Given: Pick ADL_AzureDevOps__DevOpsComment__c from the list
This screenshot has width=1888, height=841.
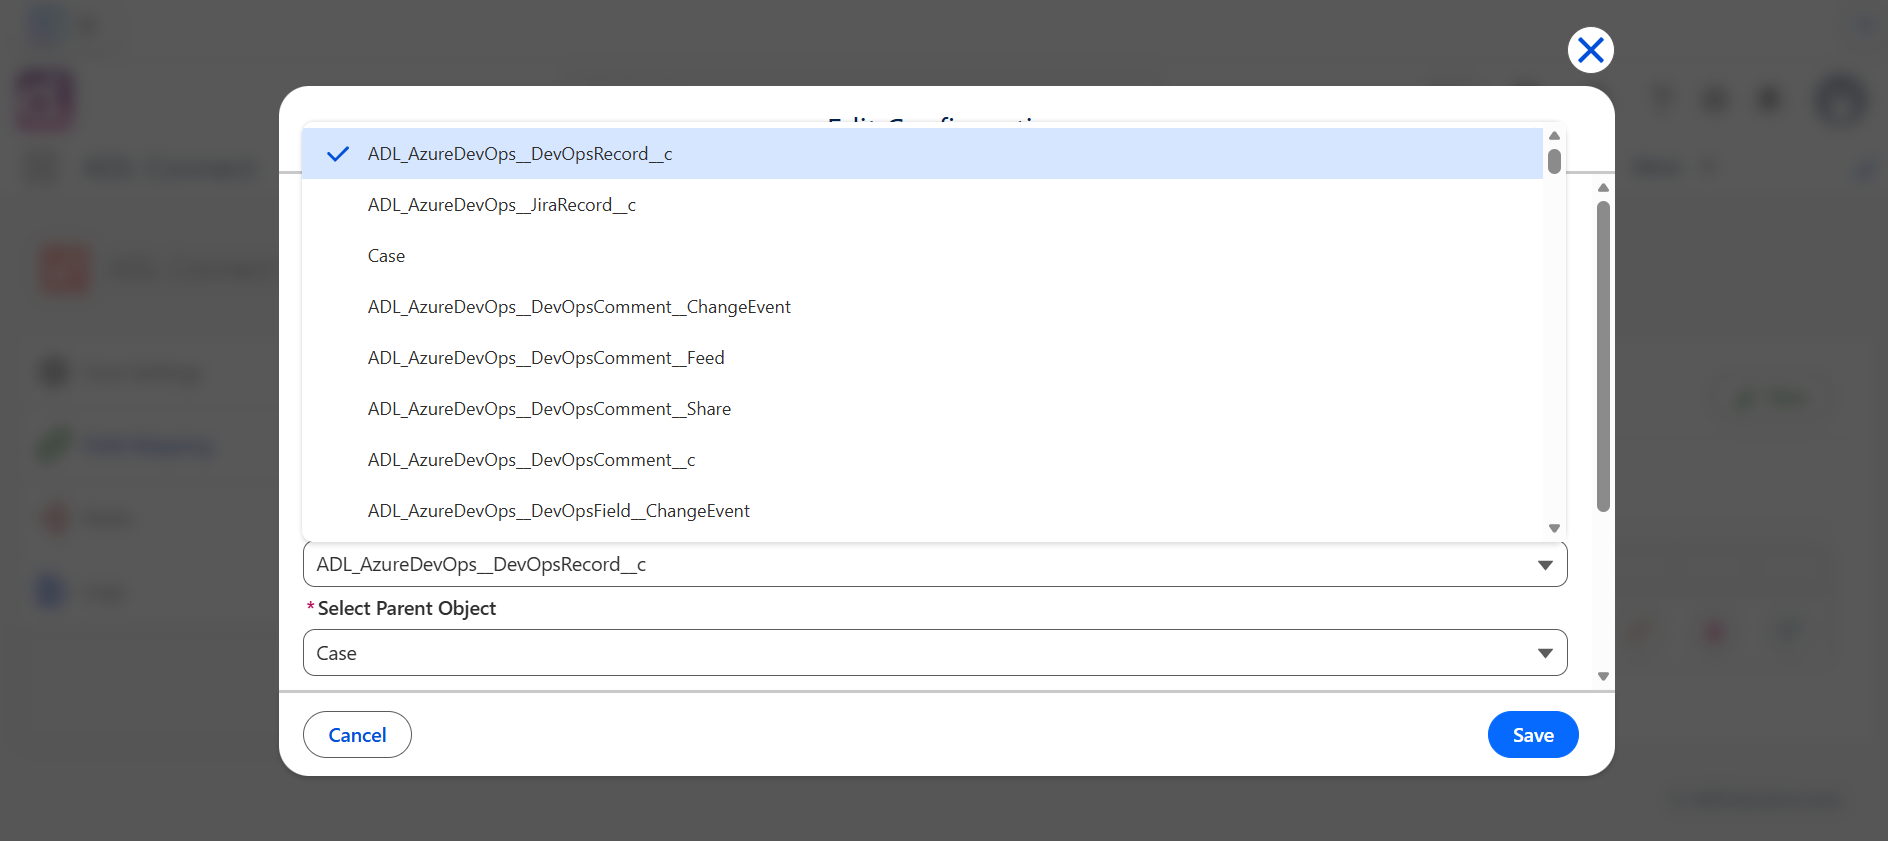Looking at the screenshot, I should (922, 460).
